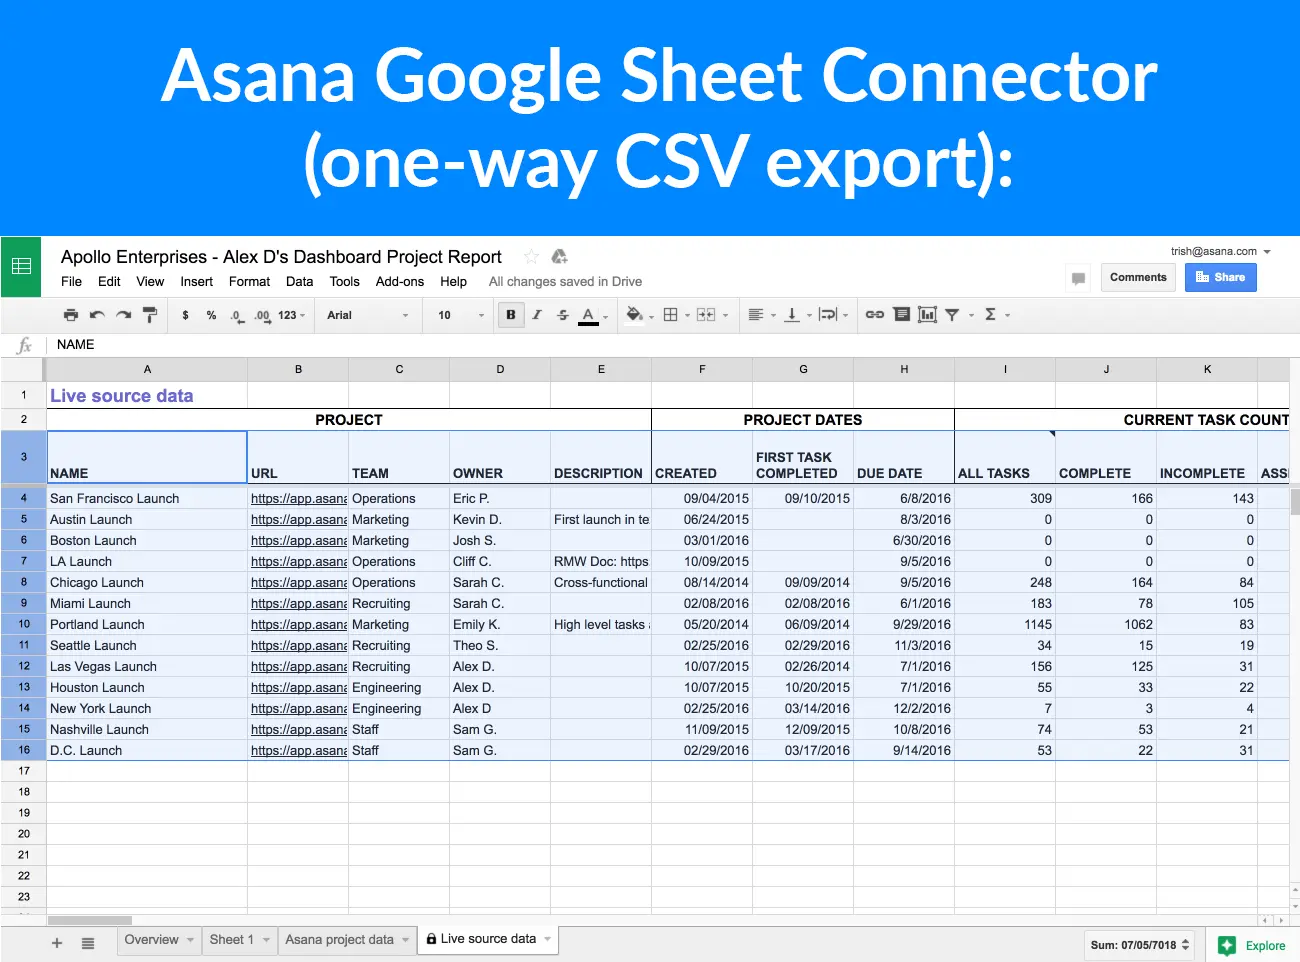Select row 10 header
This screenshot has width=1300, height=962.
(24, 624)
